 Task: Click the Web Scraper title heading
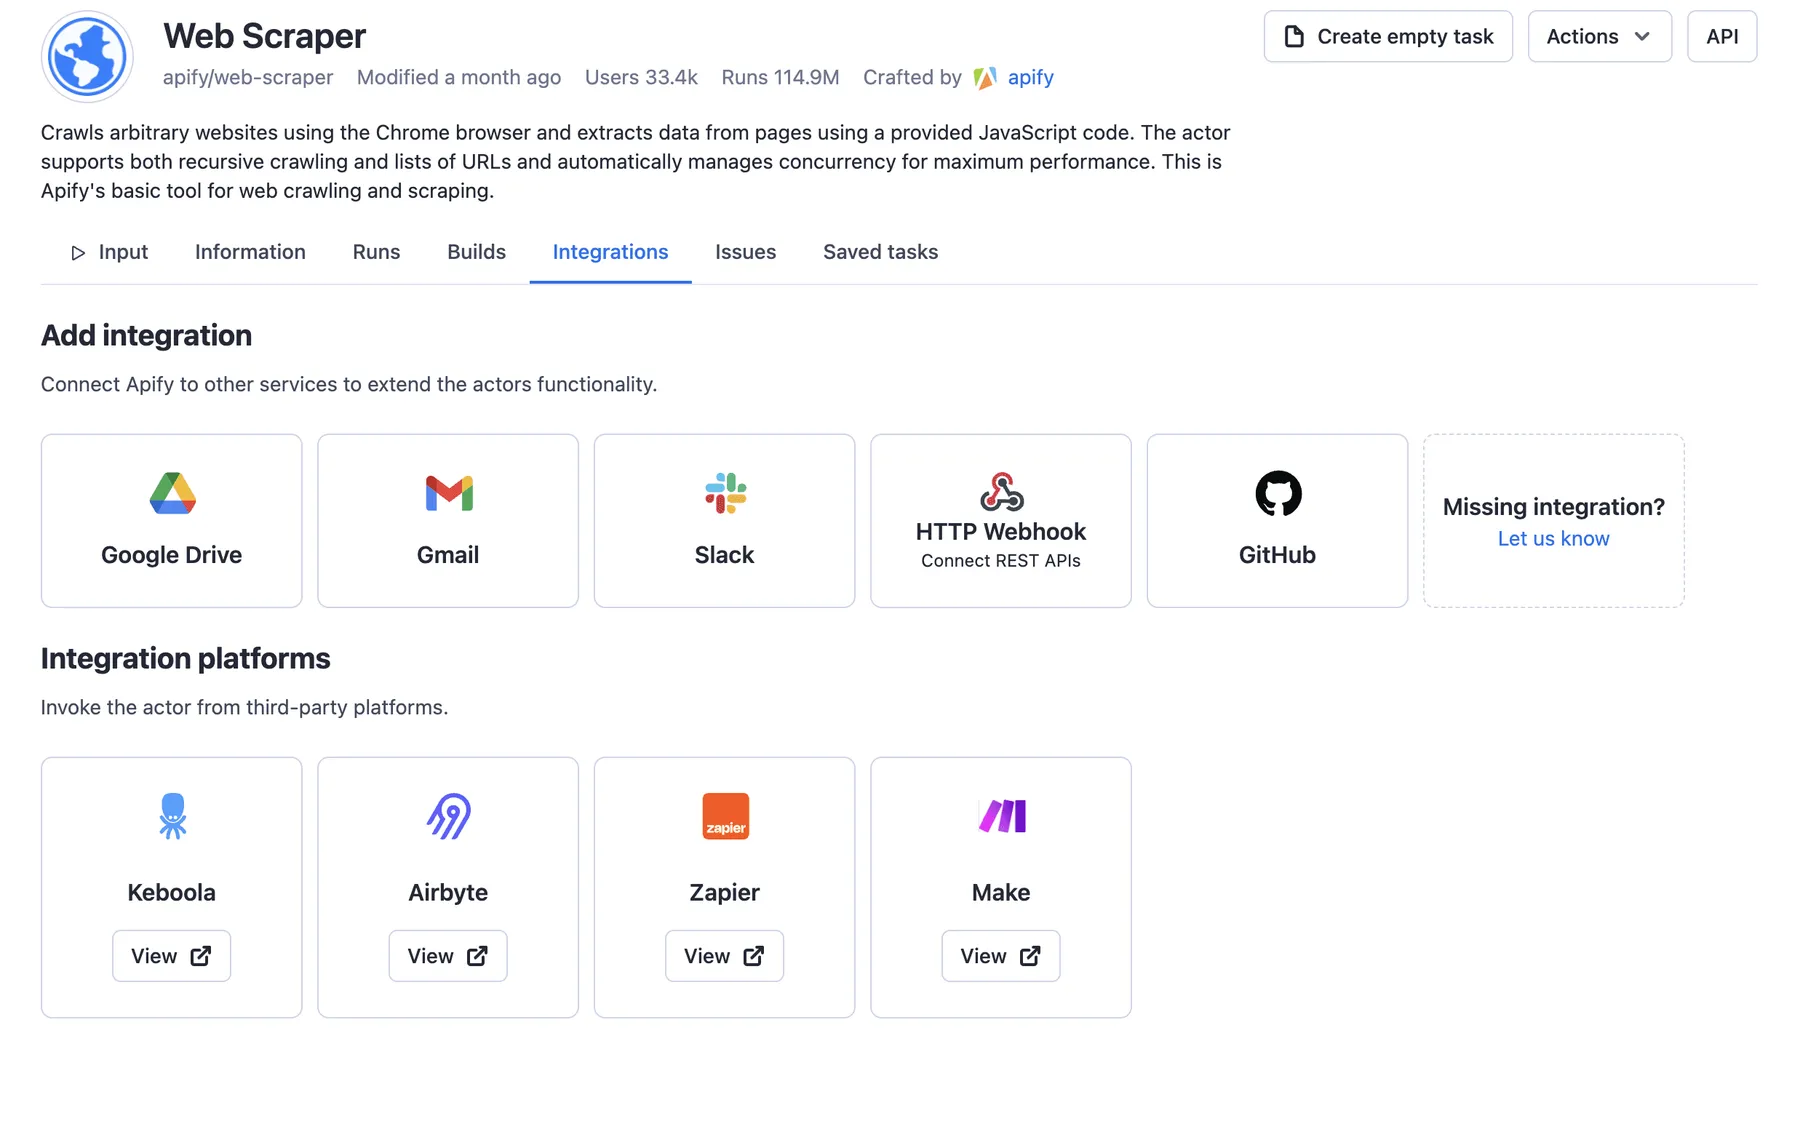(x=265, y=36)
